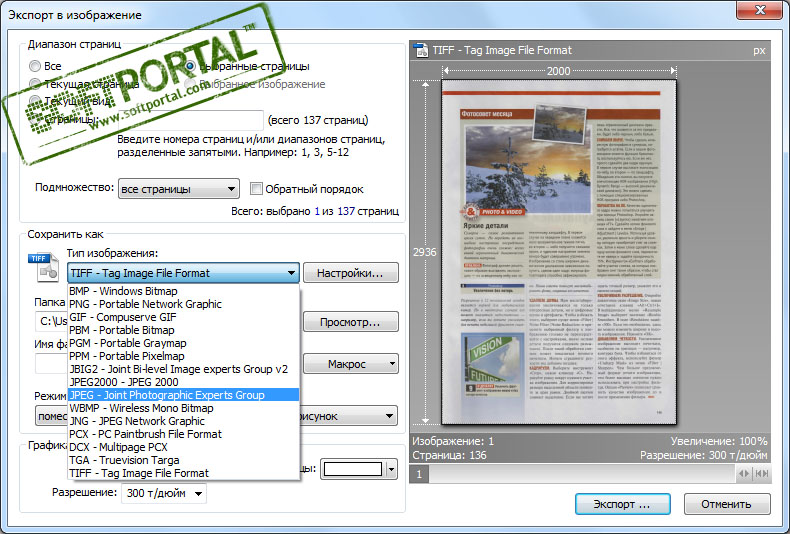The width and height of the screenshot is (790, 534).
Task: Close the export dialog window
Action: (761, 10)
